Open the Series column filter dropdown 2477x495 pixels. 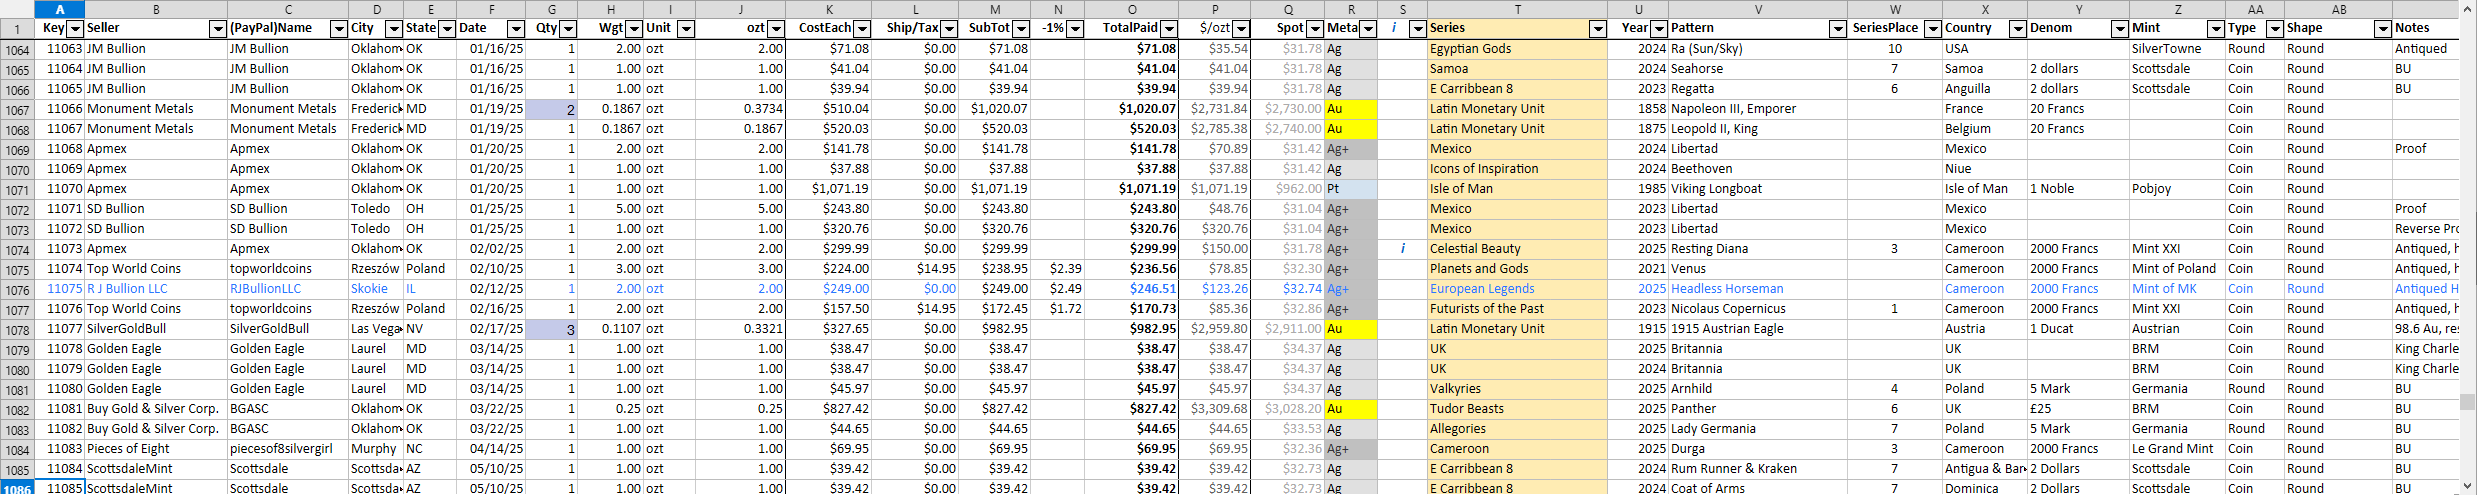(1598, 29)
